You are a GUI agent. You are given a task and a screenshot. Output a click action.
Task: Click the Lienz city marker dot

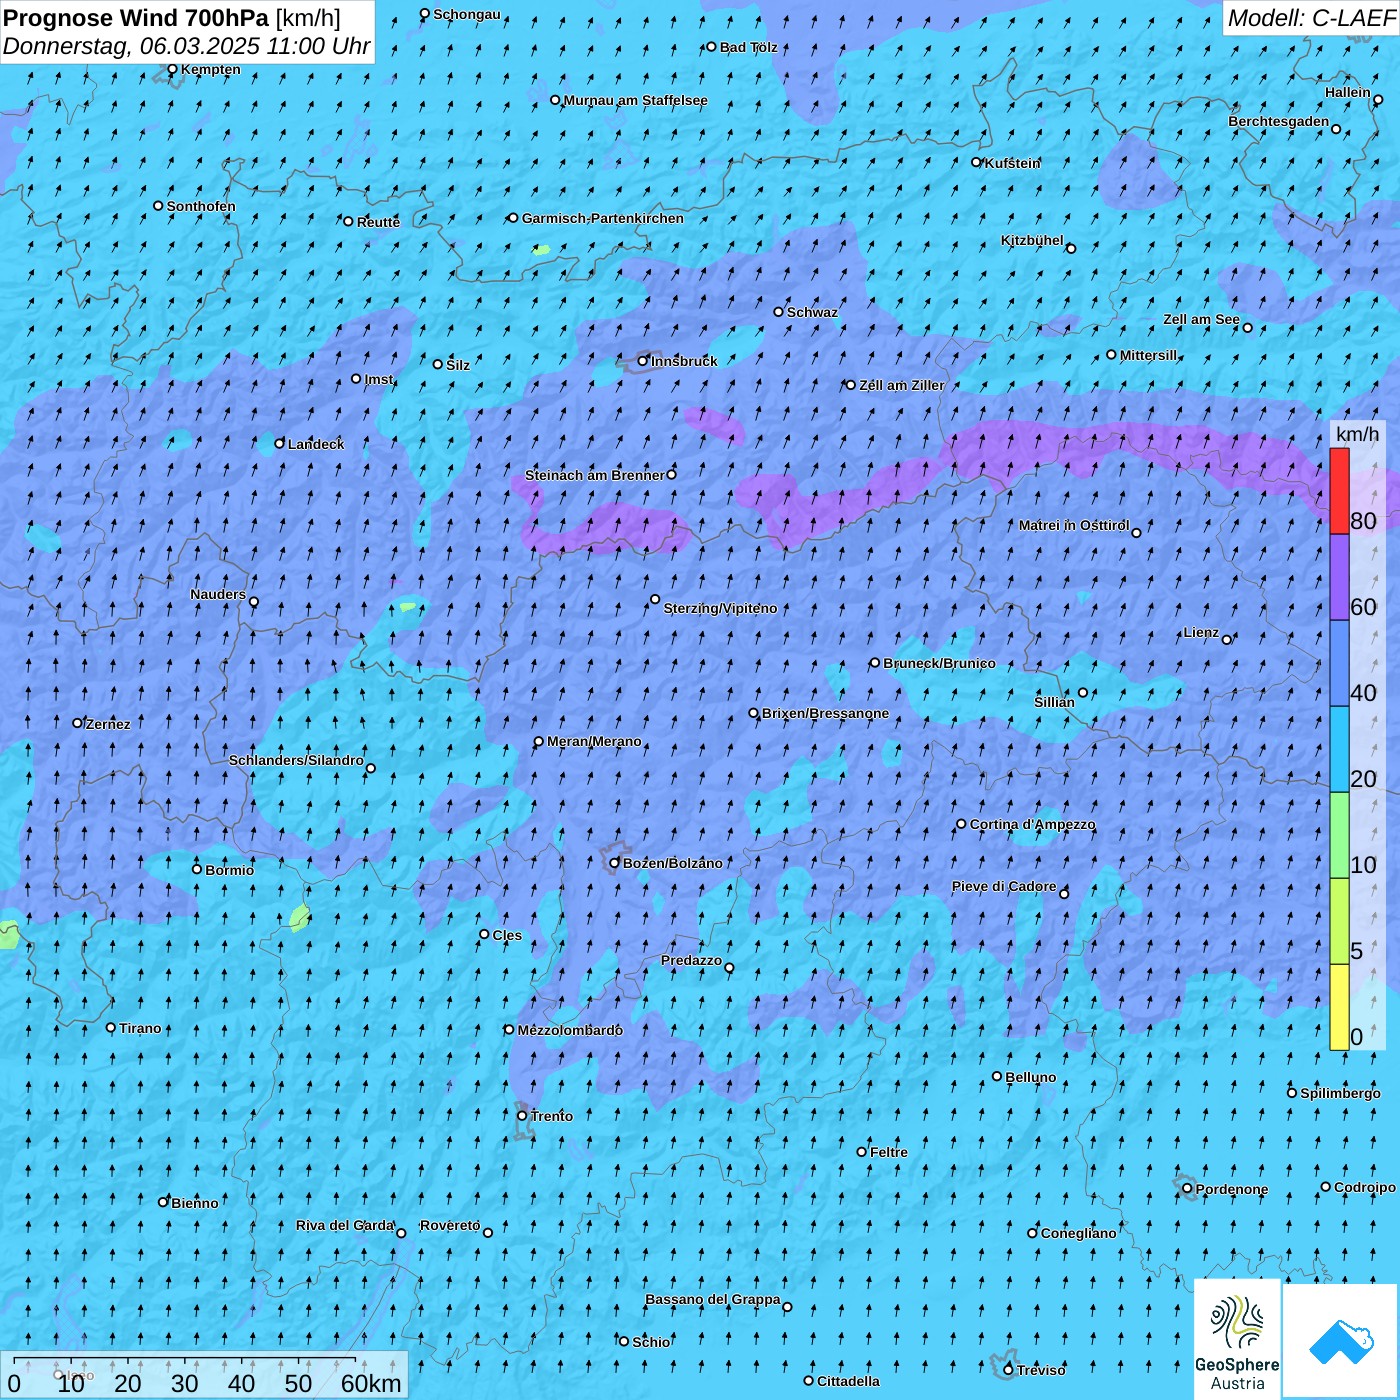click(1227, 640)
